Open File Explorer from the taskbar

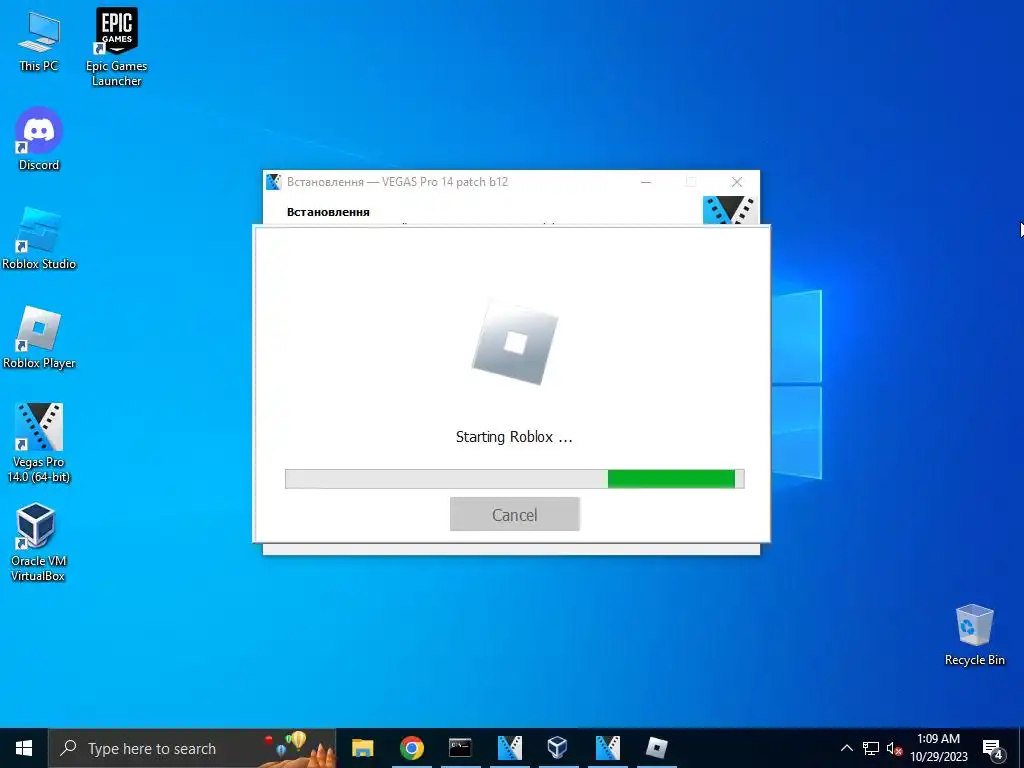coord(362,748)
